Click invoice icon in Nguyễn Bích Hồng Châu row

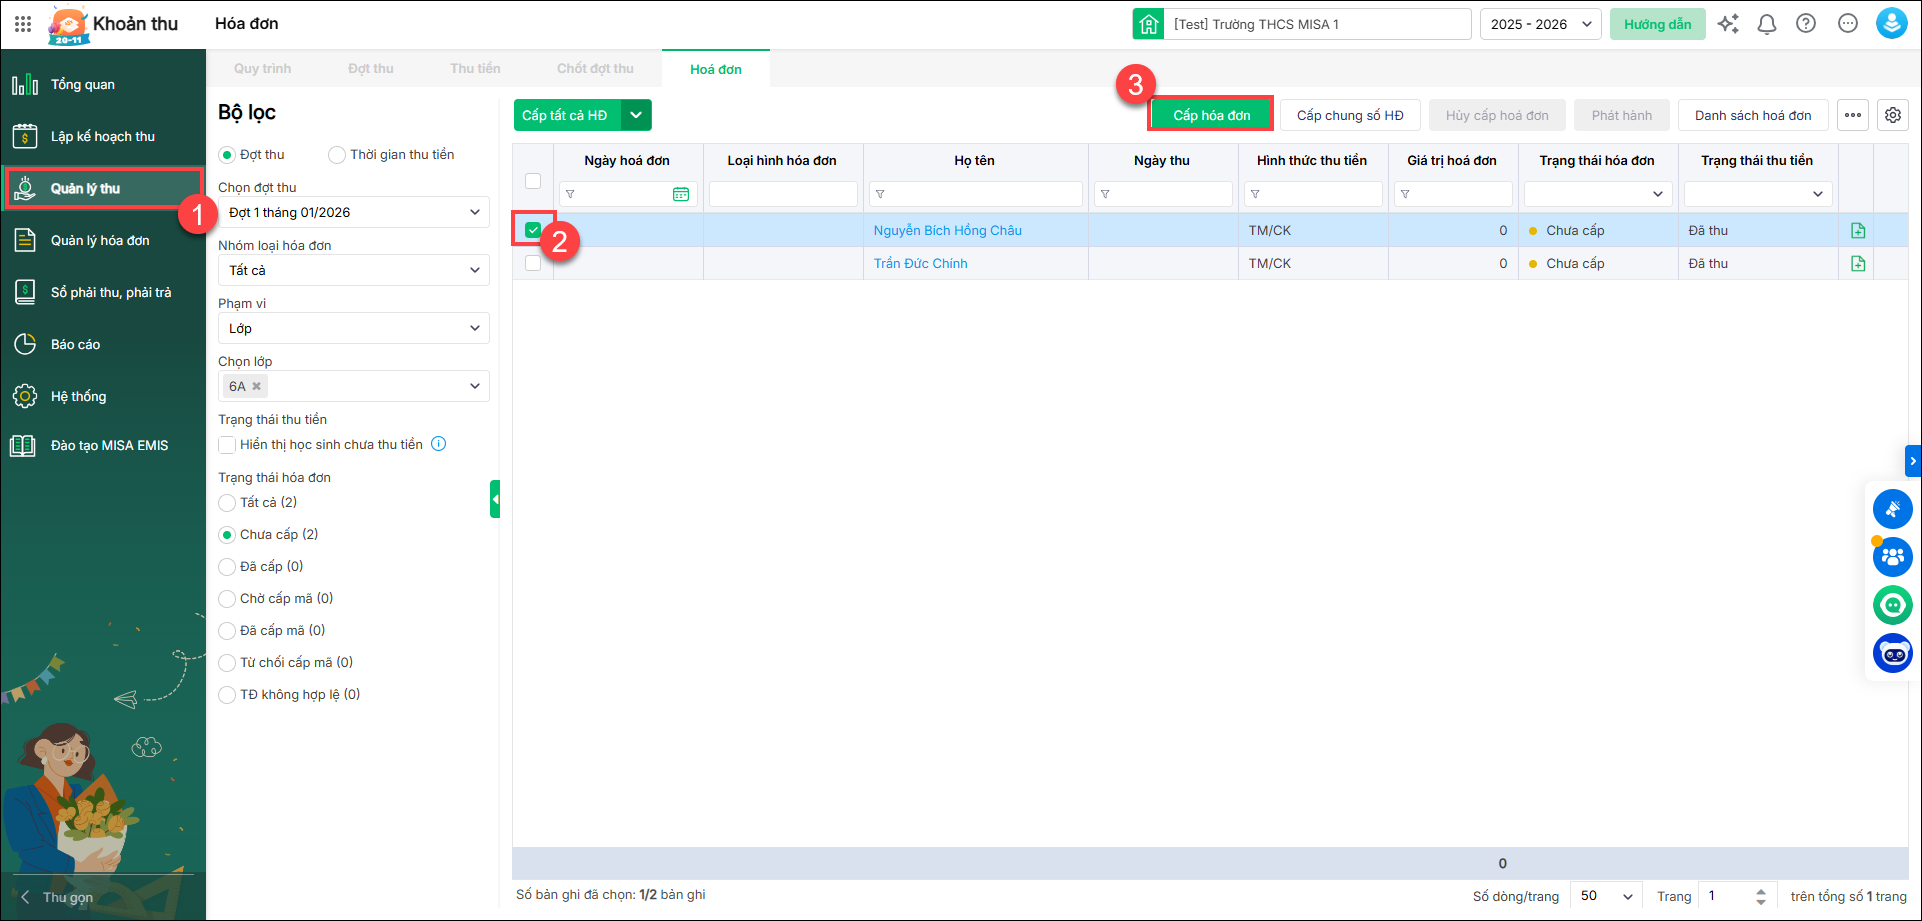coord(1858,231)
